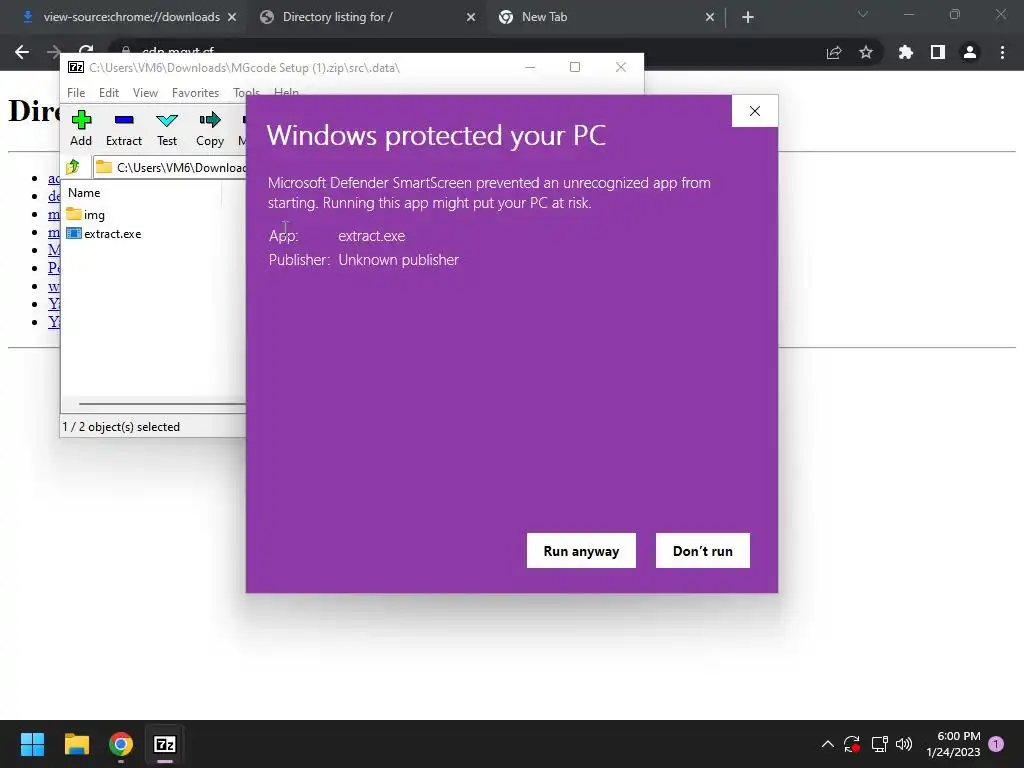1024x768 pixels.
Task: Close the New Tab tab
Action: coord(710,17)
